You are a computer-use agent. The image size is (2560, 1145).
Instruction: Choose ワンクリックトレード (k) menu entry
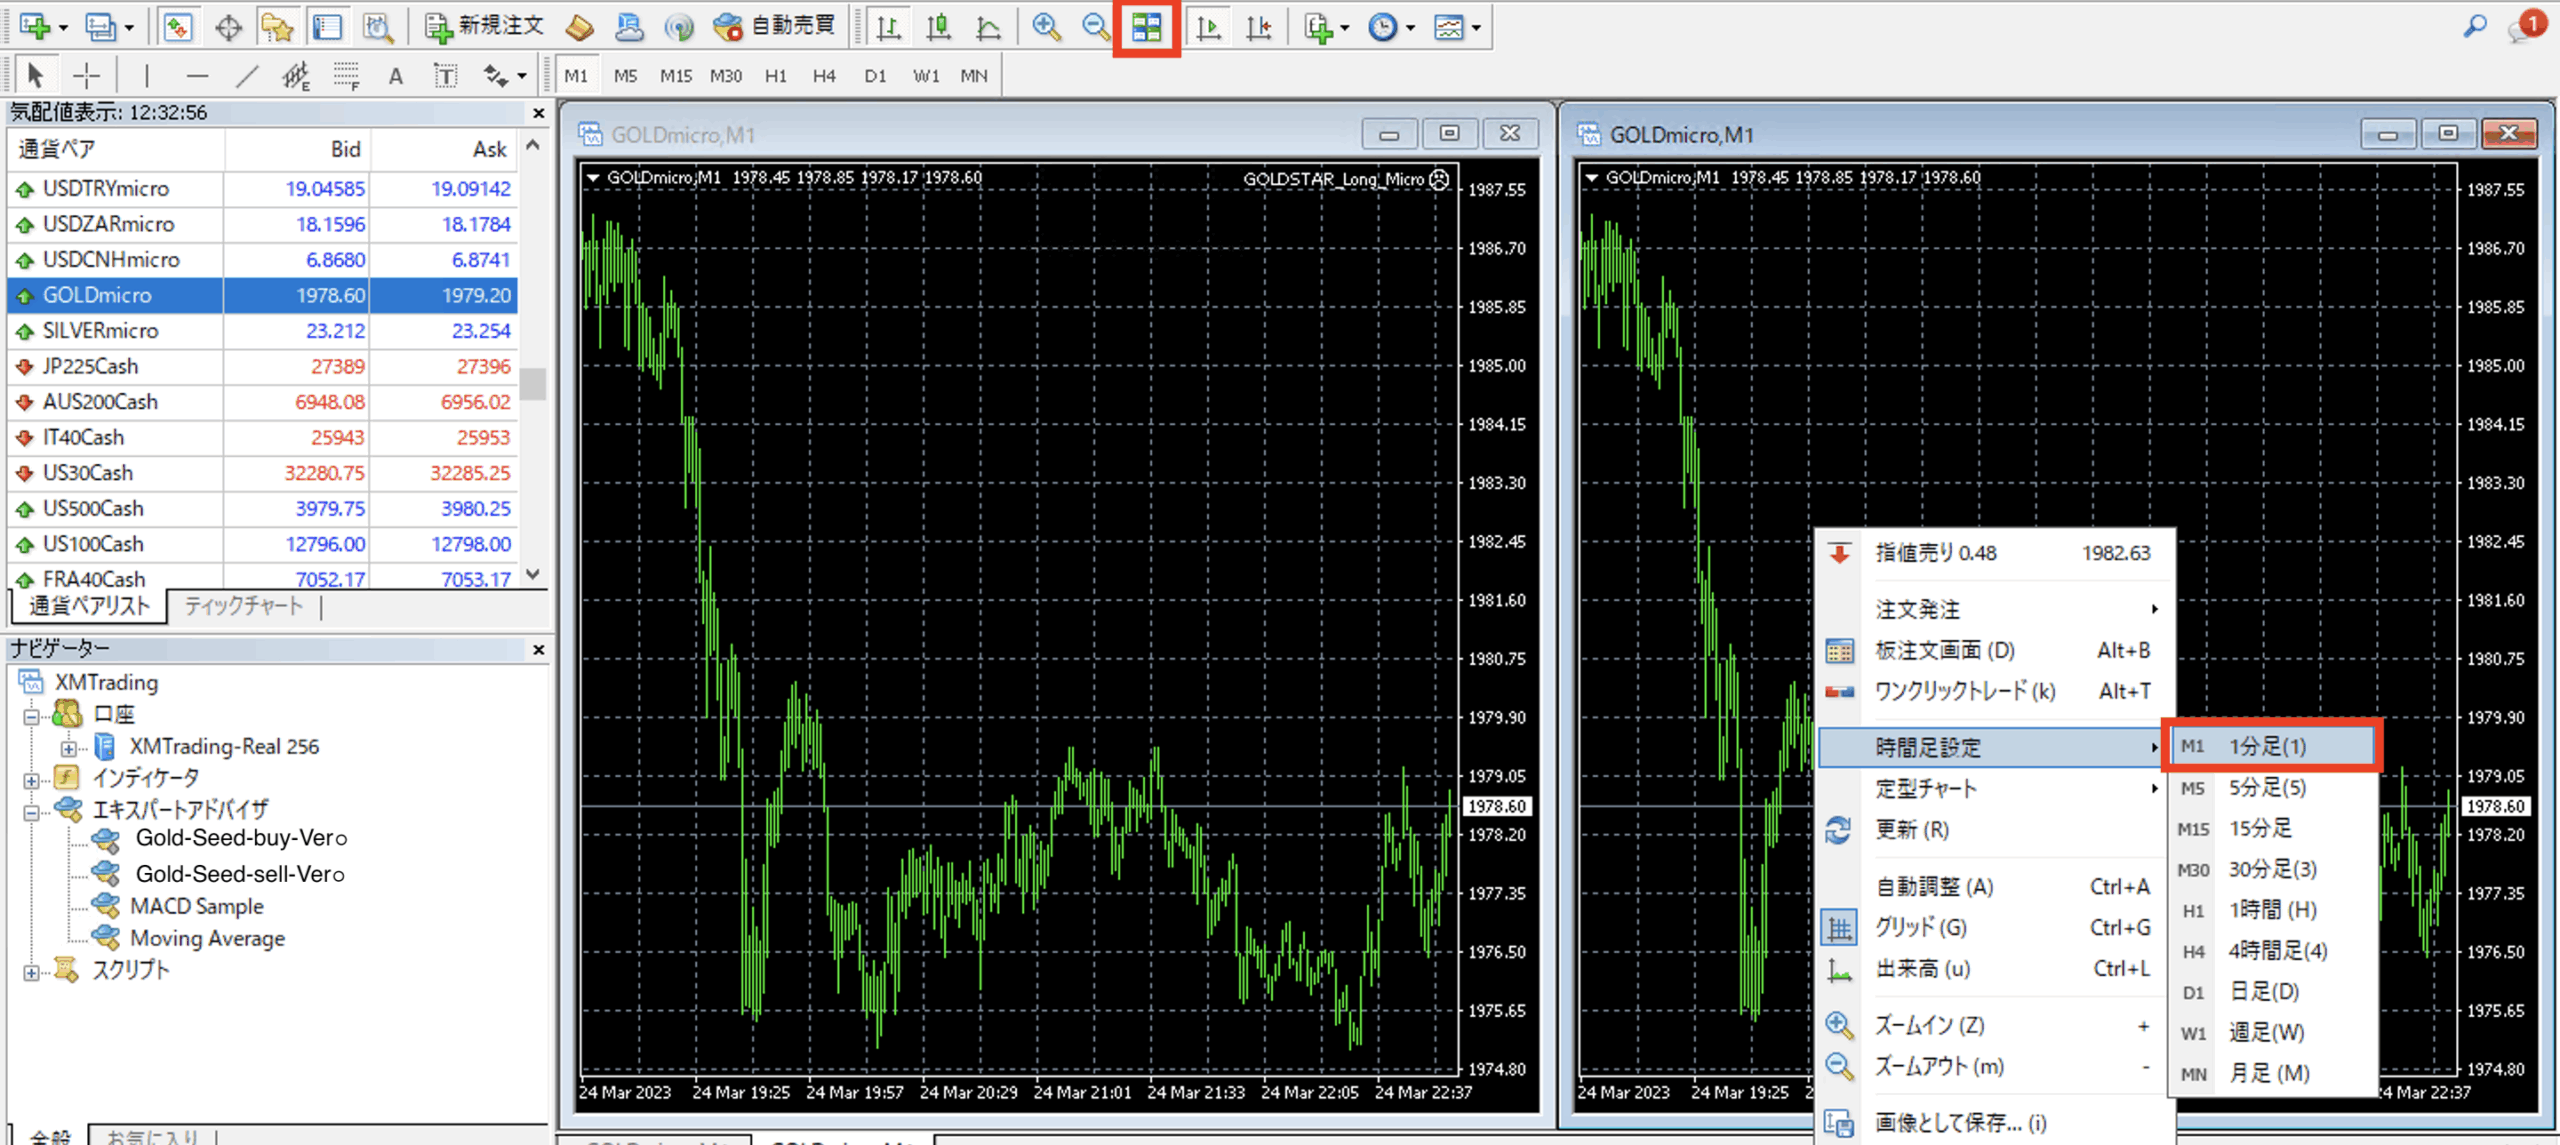[x=1996, y=691]
